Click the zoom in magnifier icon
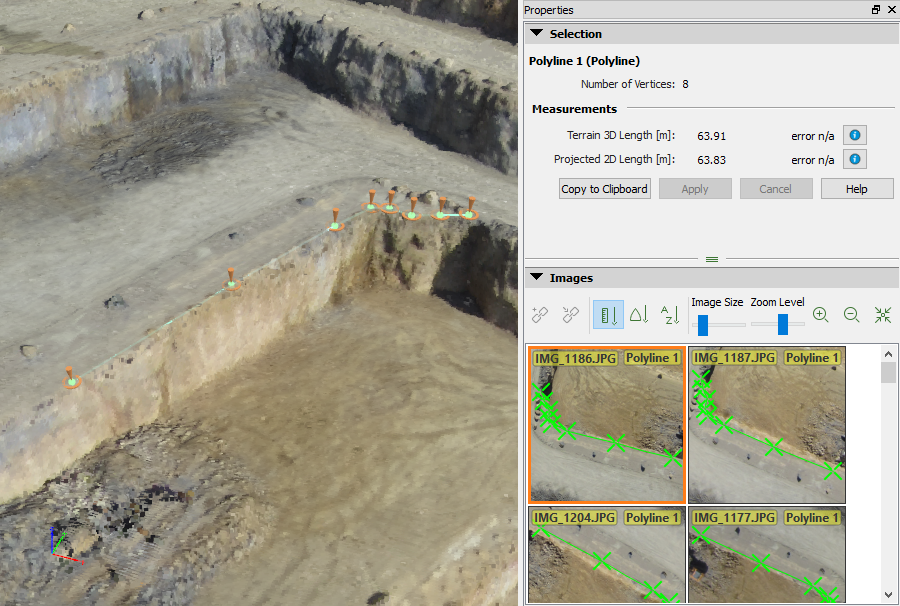The image size is (900, 606). tap(820, 314)
